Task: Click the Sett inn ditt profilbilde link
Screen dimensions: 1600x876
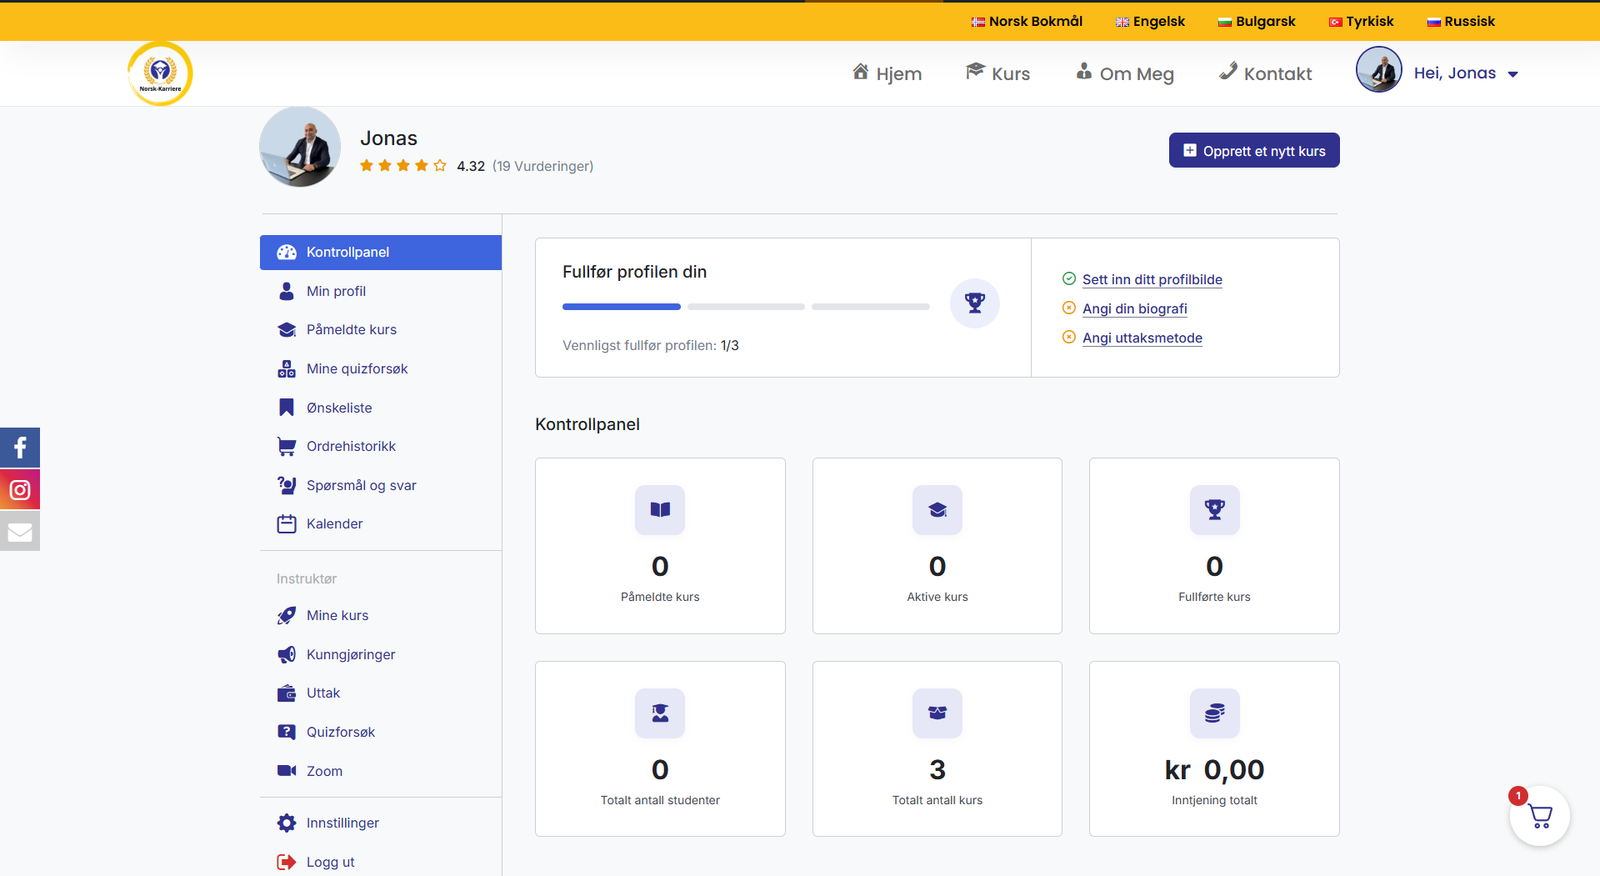Action: point(1152,280)
